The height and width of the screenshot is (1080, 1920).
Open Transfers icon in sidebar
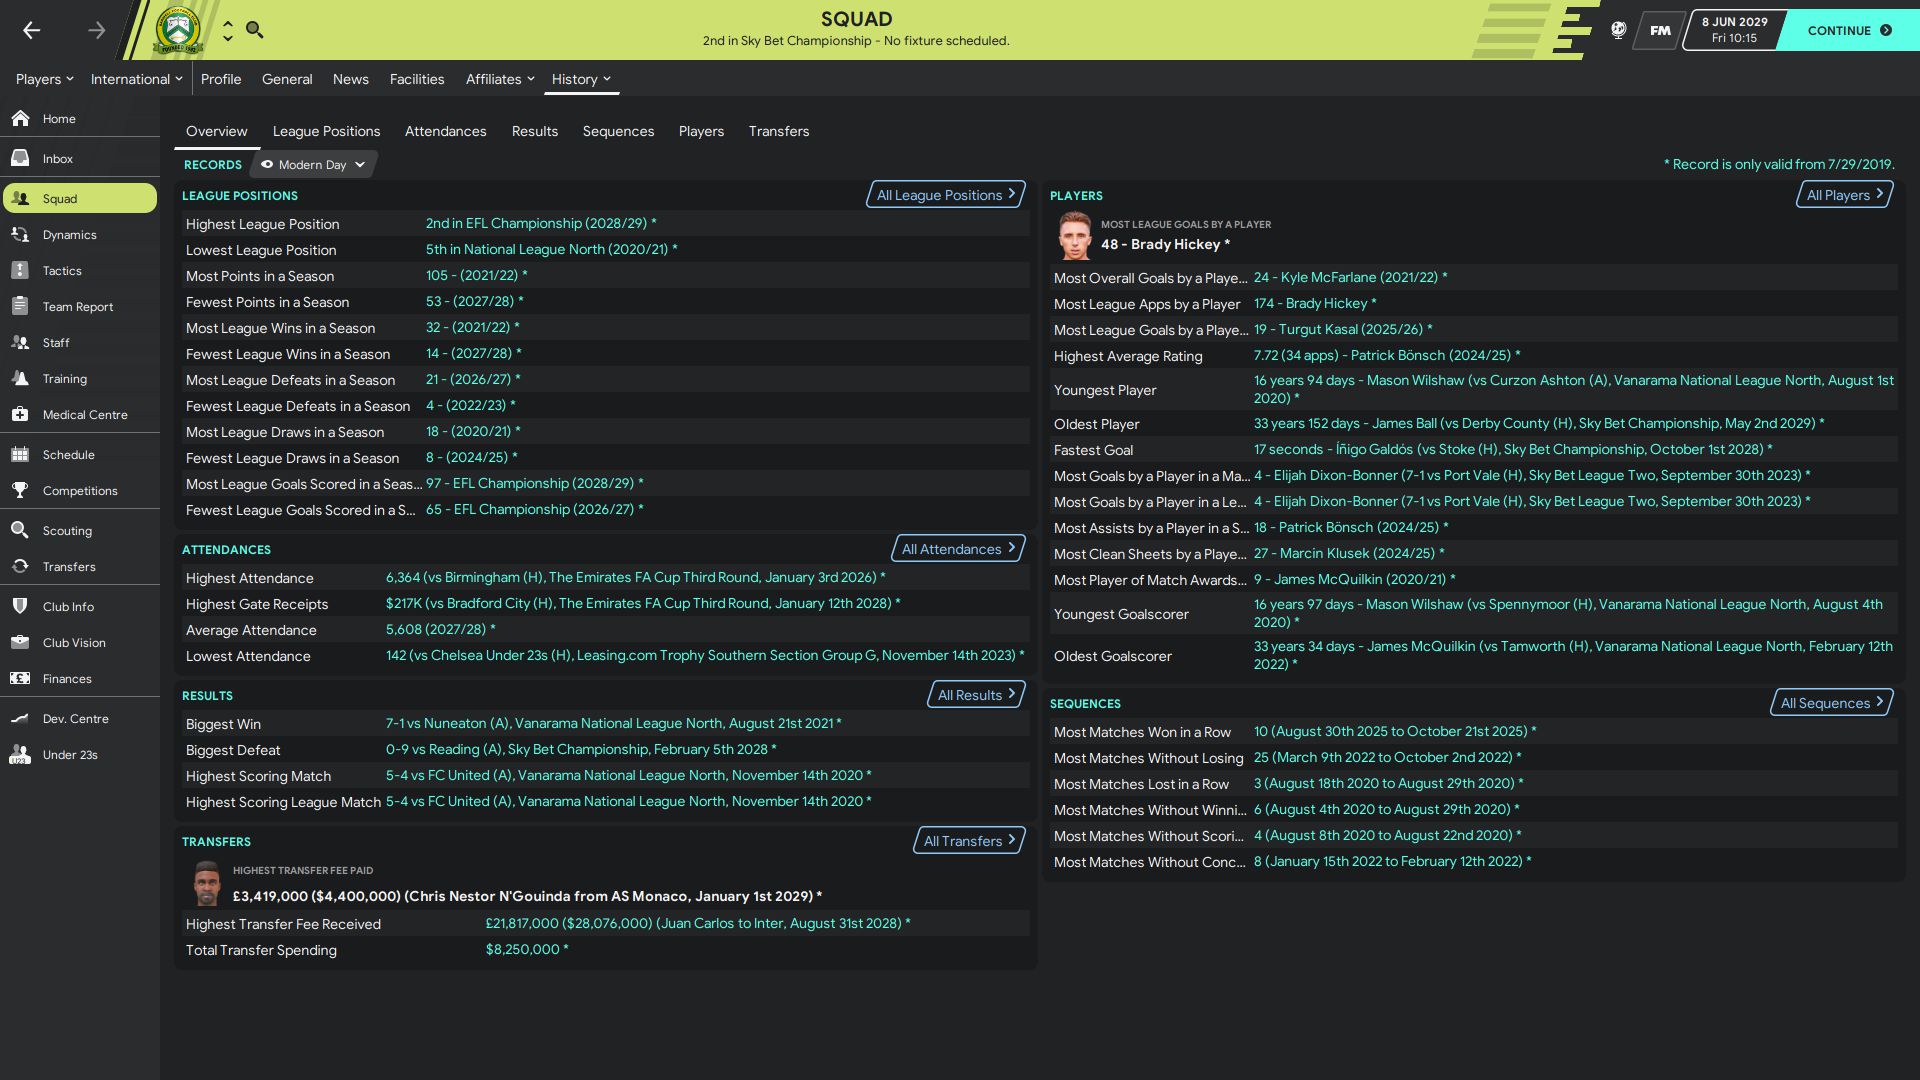tap(20, 566)
